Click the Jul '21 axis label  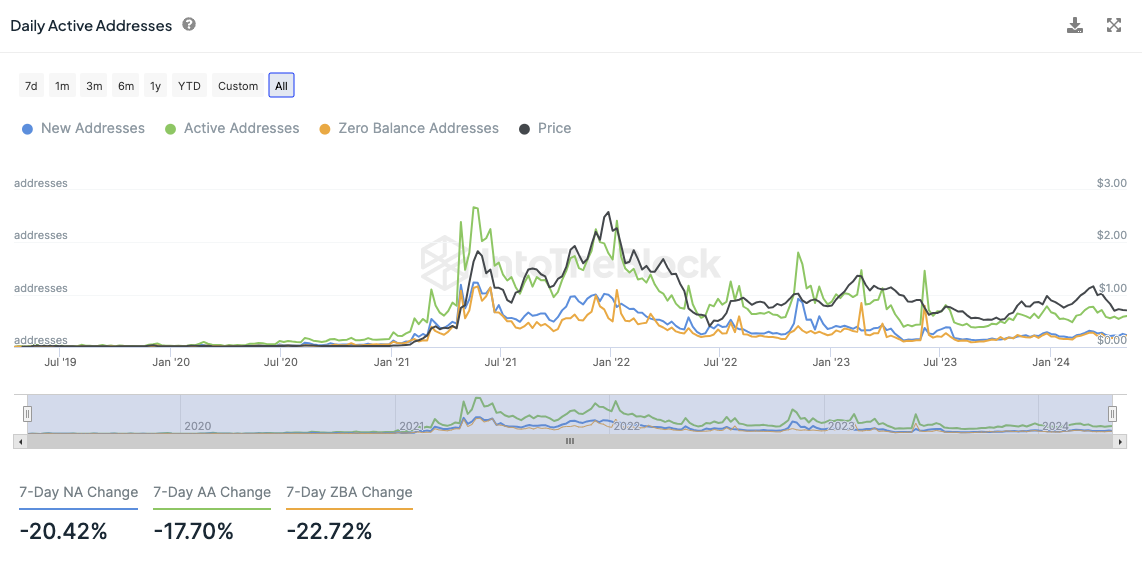(x=500, y=361)
